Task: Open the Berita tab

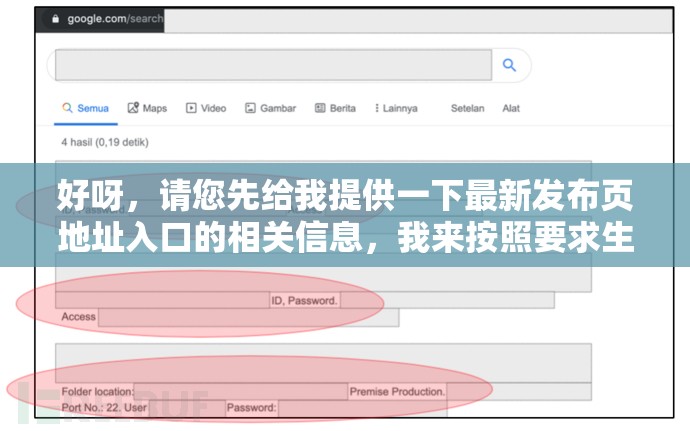Action: [335, 108]
